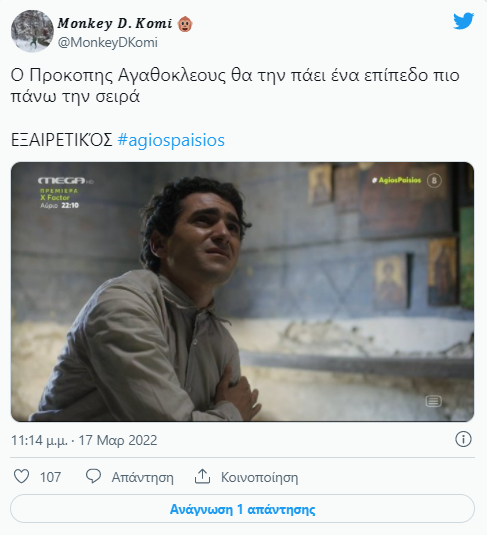Click the #AgiosPaisios overlay on image
The image size is (487, 535).
coord(397,180)
